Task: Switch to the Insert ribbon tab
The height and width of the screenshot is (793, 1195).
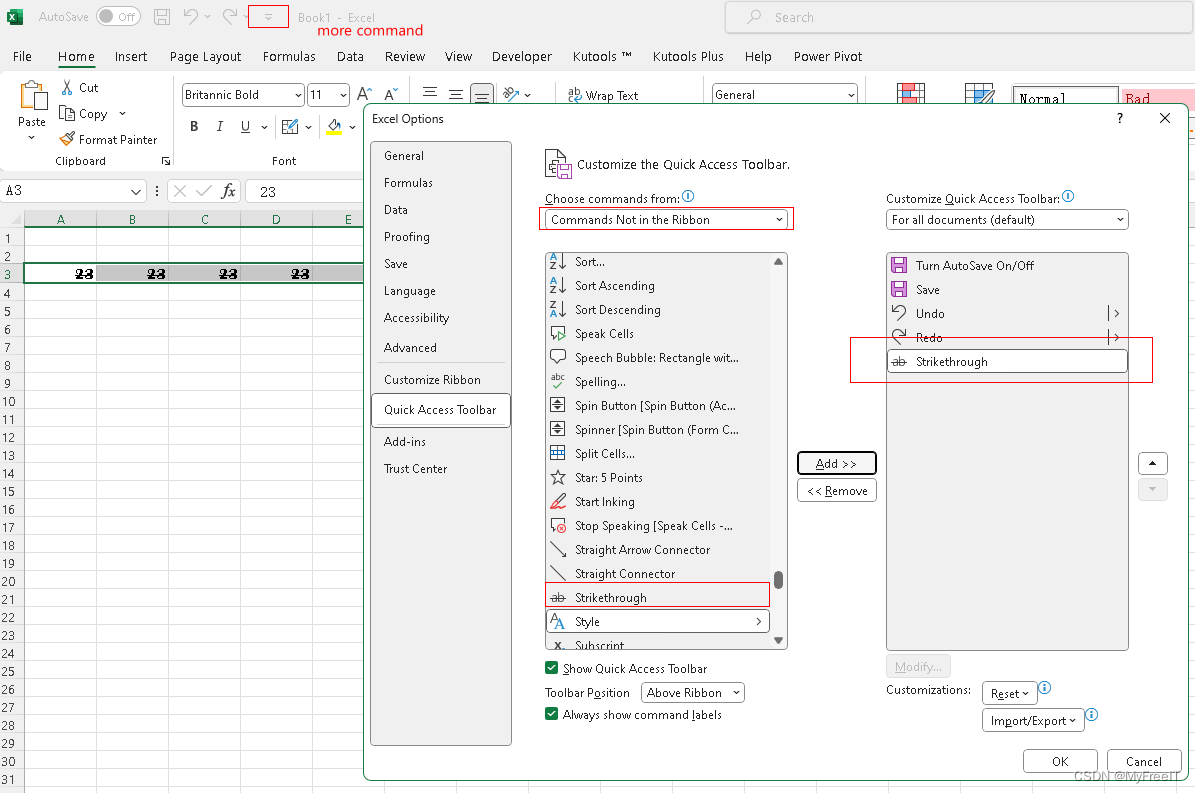Action: point(131,56)
